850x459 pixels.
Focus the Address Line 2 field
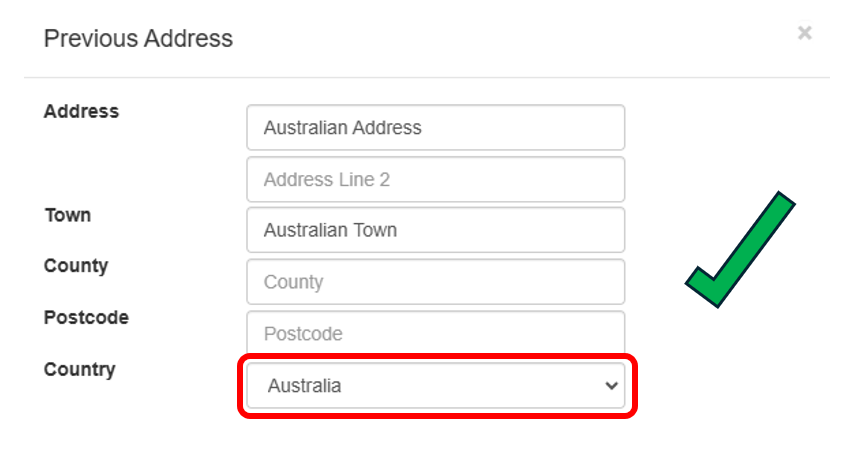[435, 180]
